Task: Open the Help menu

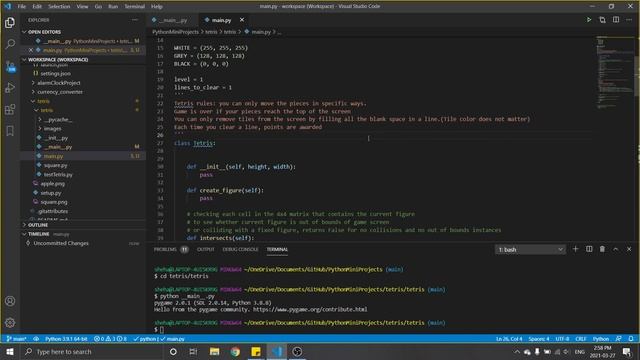Action: [x=157, y=6]
